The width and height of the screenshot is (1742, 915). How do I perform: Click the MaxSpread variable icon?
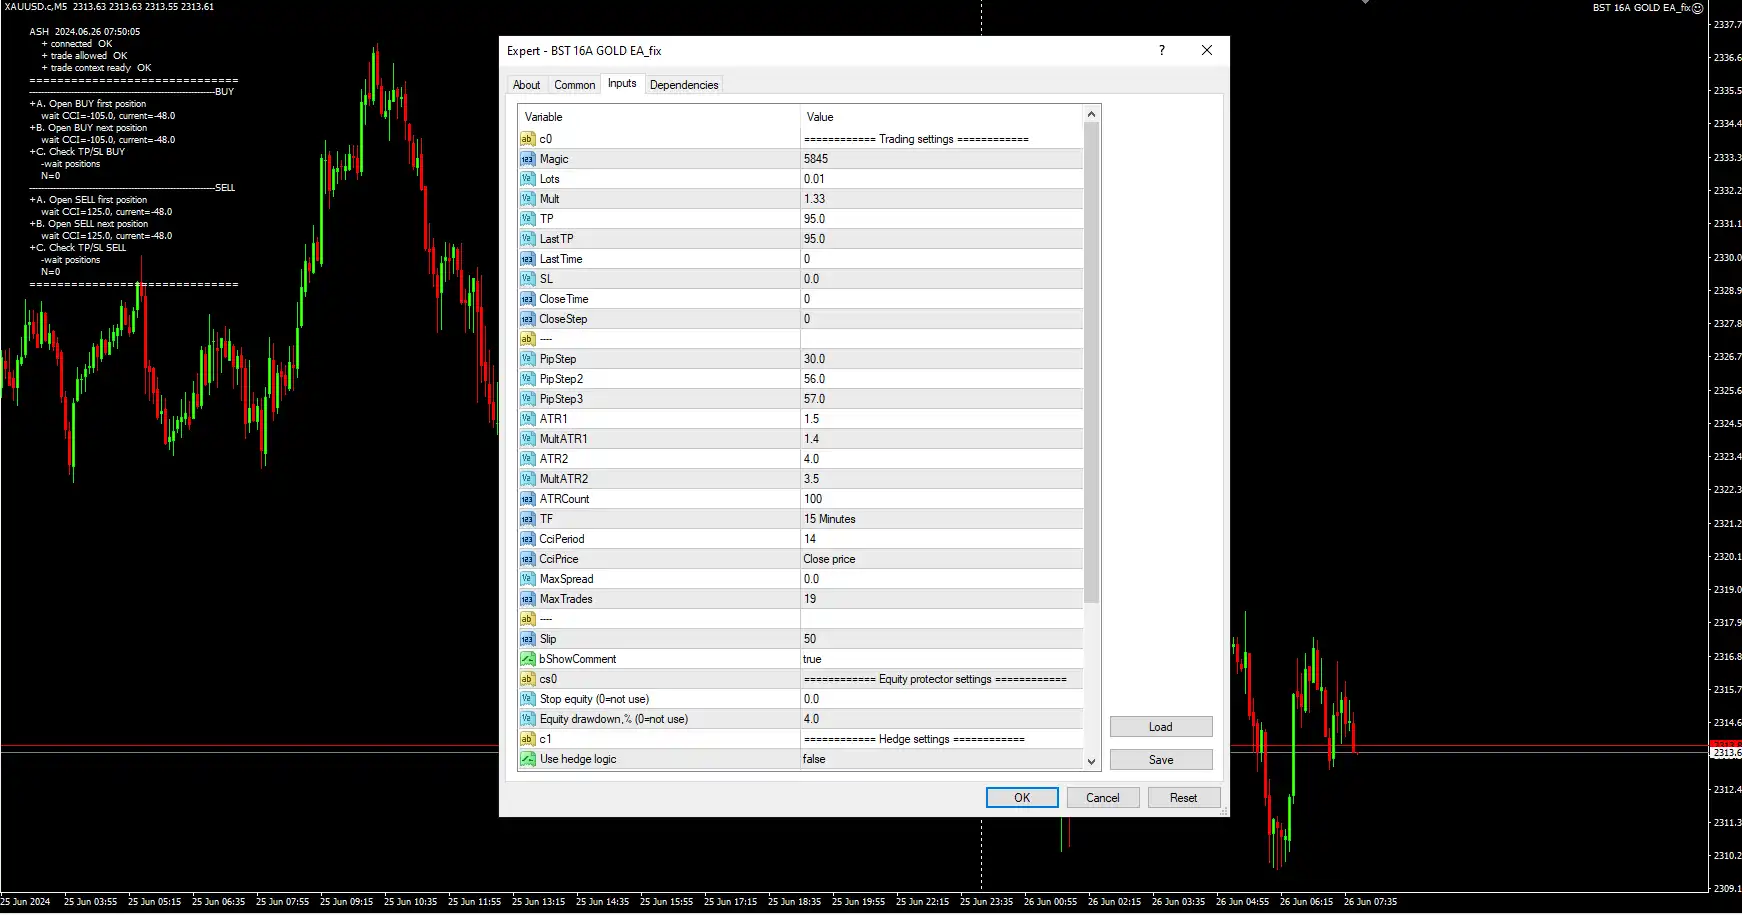pyautogui.click(x=527, y=579)
